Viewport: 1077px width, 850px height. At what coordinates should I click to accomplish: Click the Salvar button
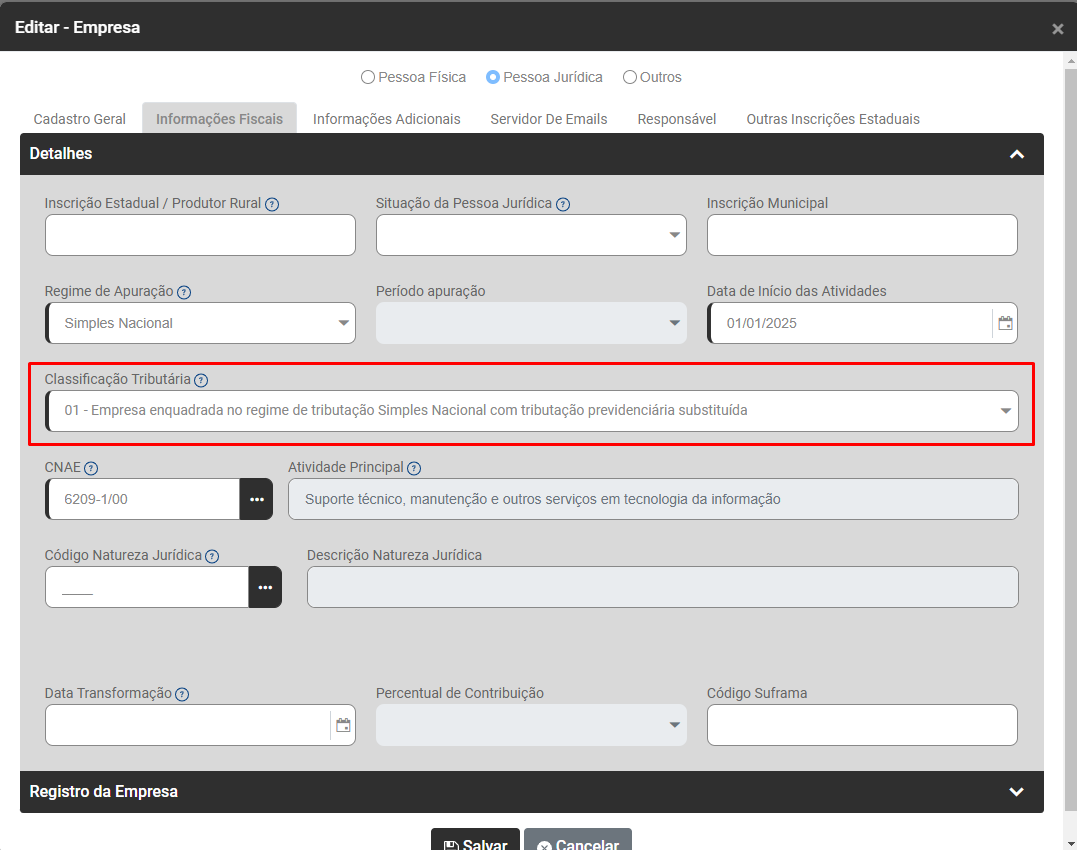[x=475, y=843]
